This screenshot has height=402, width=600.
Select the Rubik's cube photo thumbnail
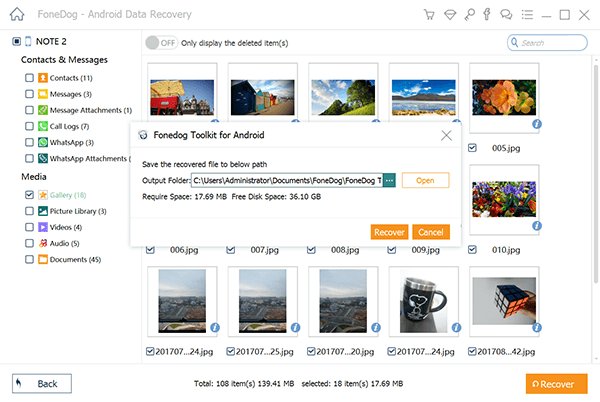[x=504, y=301]
